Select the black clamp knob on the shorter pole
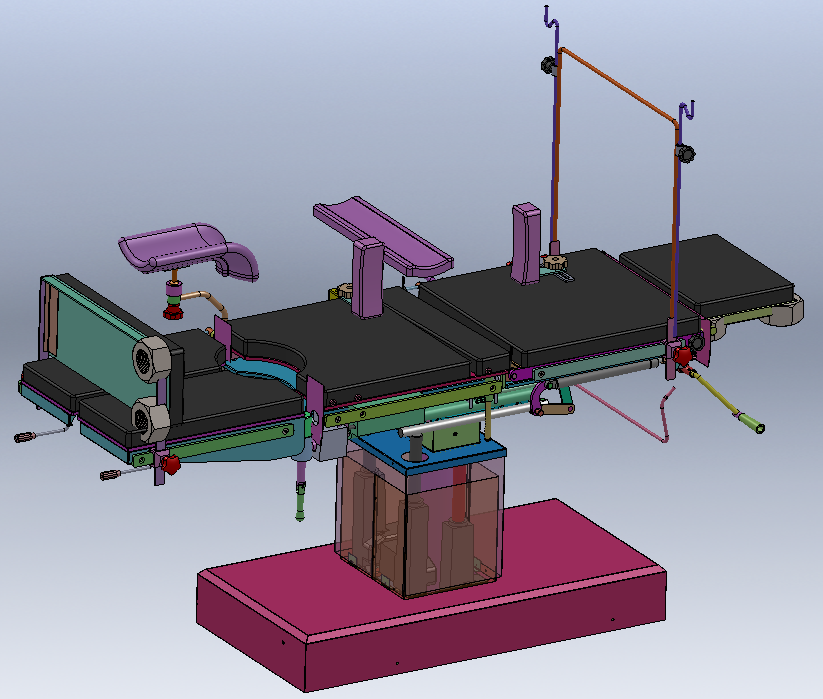The height and width of the screenshot is (699, 823). [685, 154]
